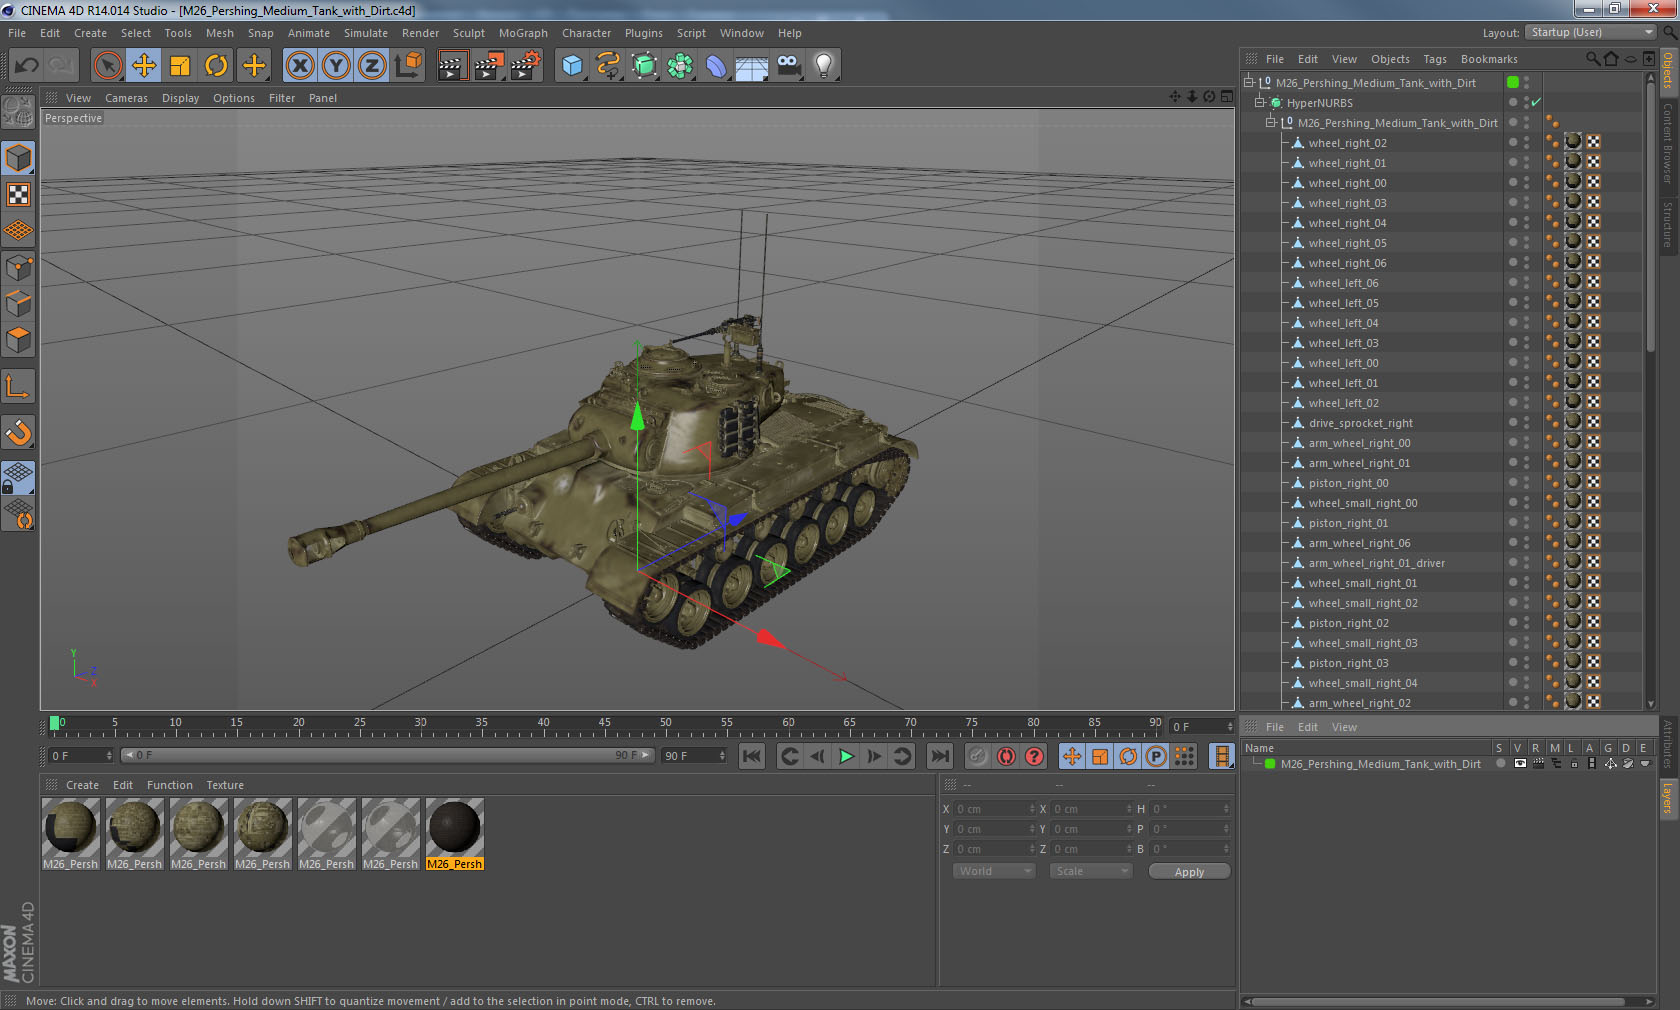Toggle HyperNURBS enabled green checkmark
The width and height of the screenshot is (1680, 1010).
coord(1536,103)
